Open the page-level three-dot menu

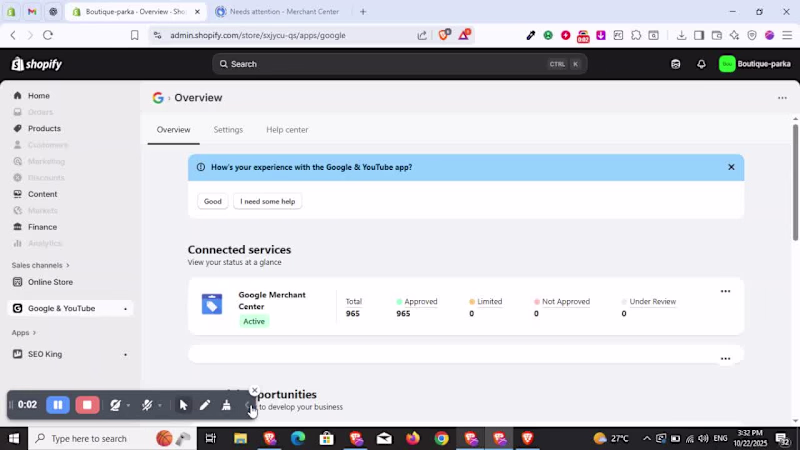click(782, 97)
